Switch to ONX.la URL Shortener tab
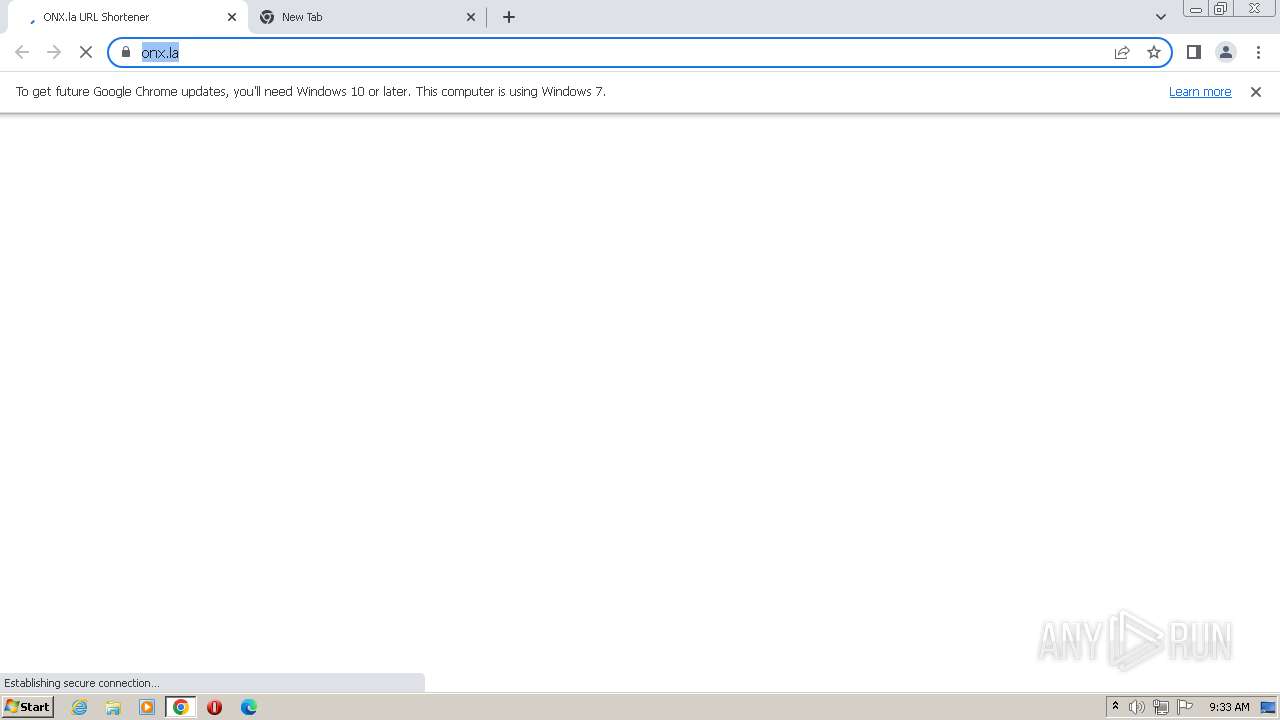Screen dimensions: 1280x720 (127, 17)
